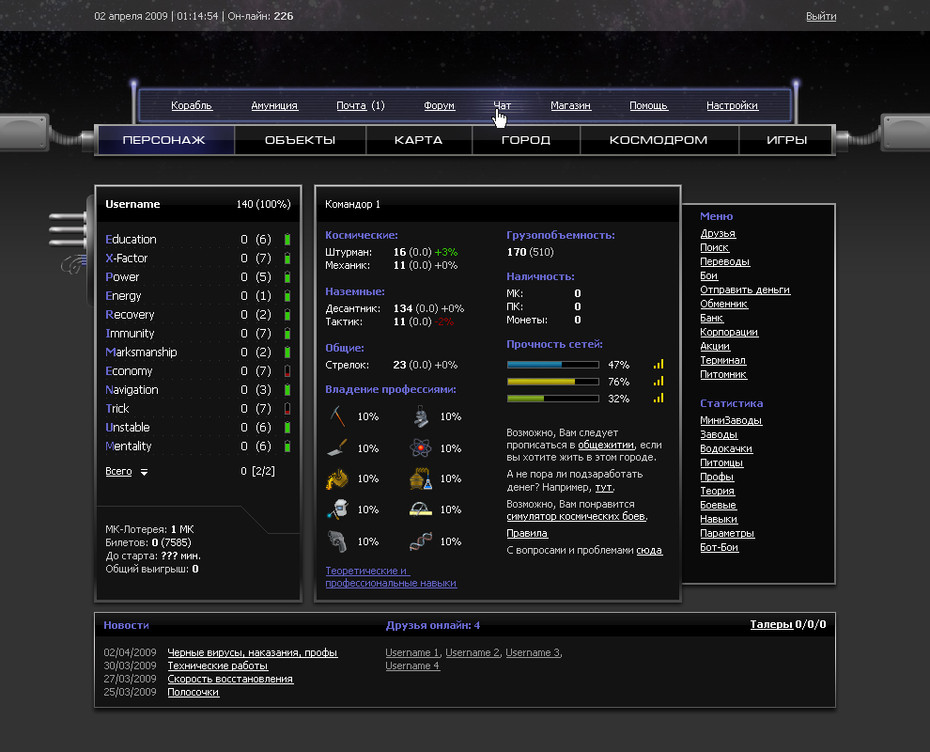Click the red battery icon next to Economy
This screenshot has height=752, width=930.
(287, 371)
